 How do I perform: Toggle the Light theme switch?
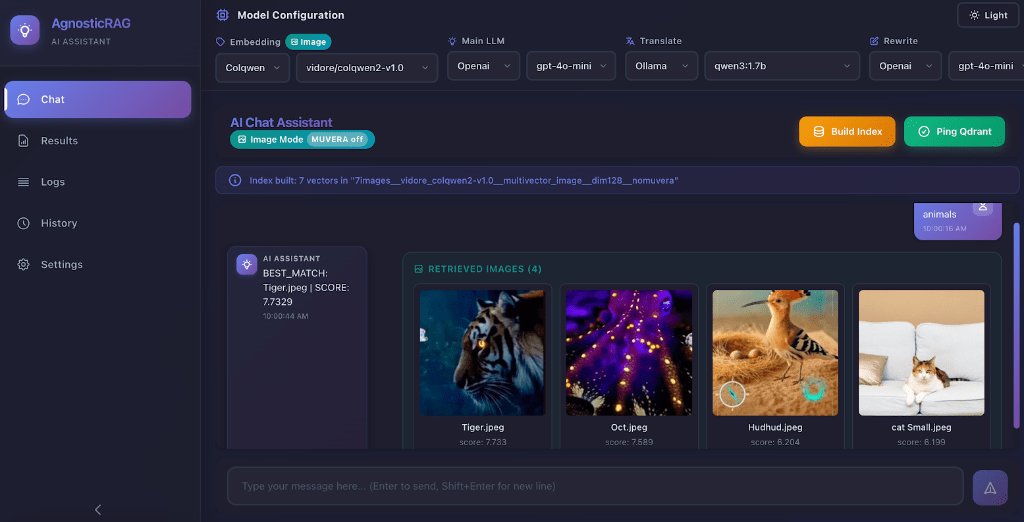click(x=988, y=15)
